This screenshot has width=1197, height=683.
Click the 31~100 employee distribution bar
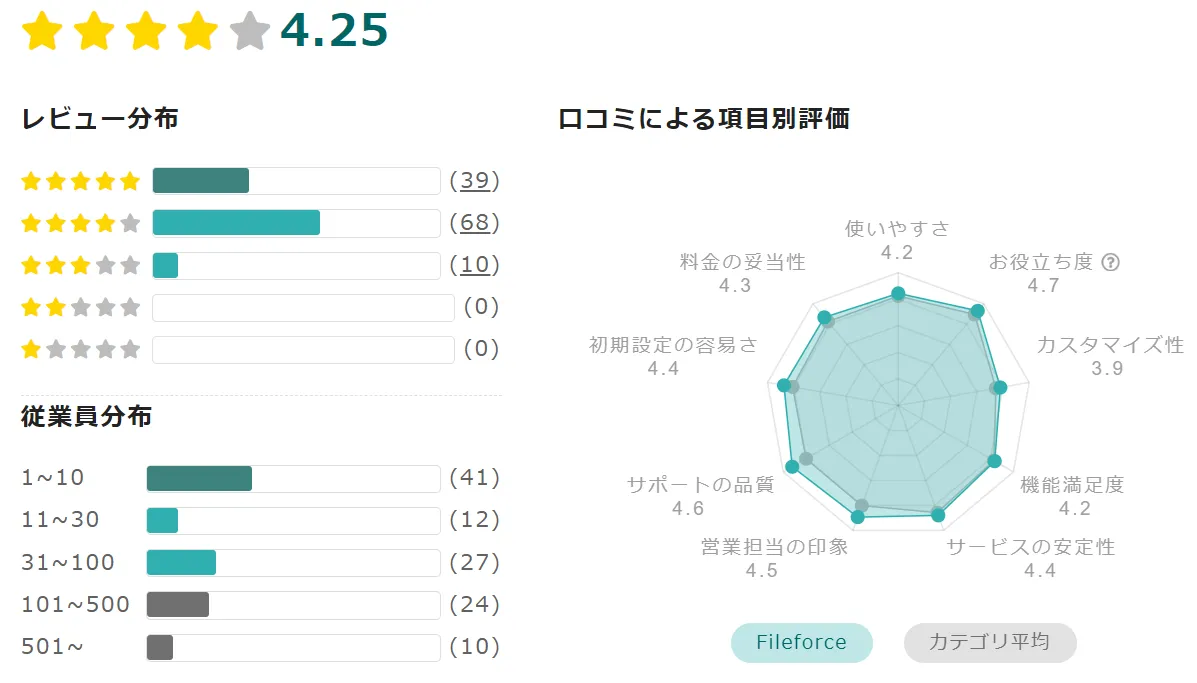point(181,563)
